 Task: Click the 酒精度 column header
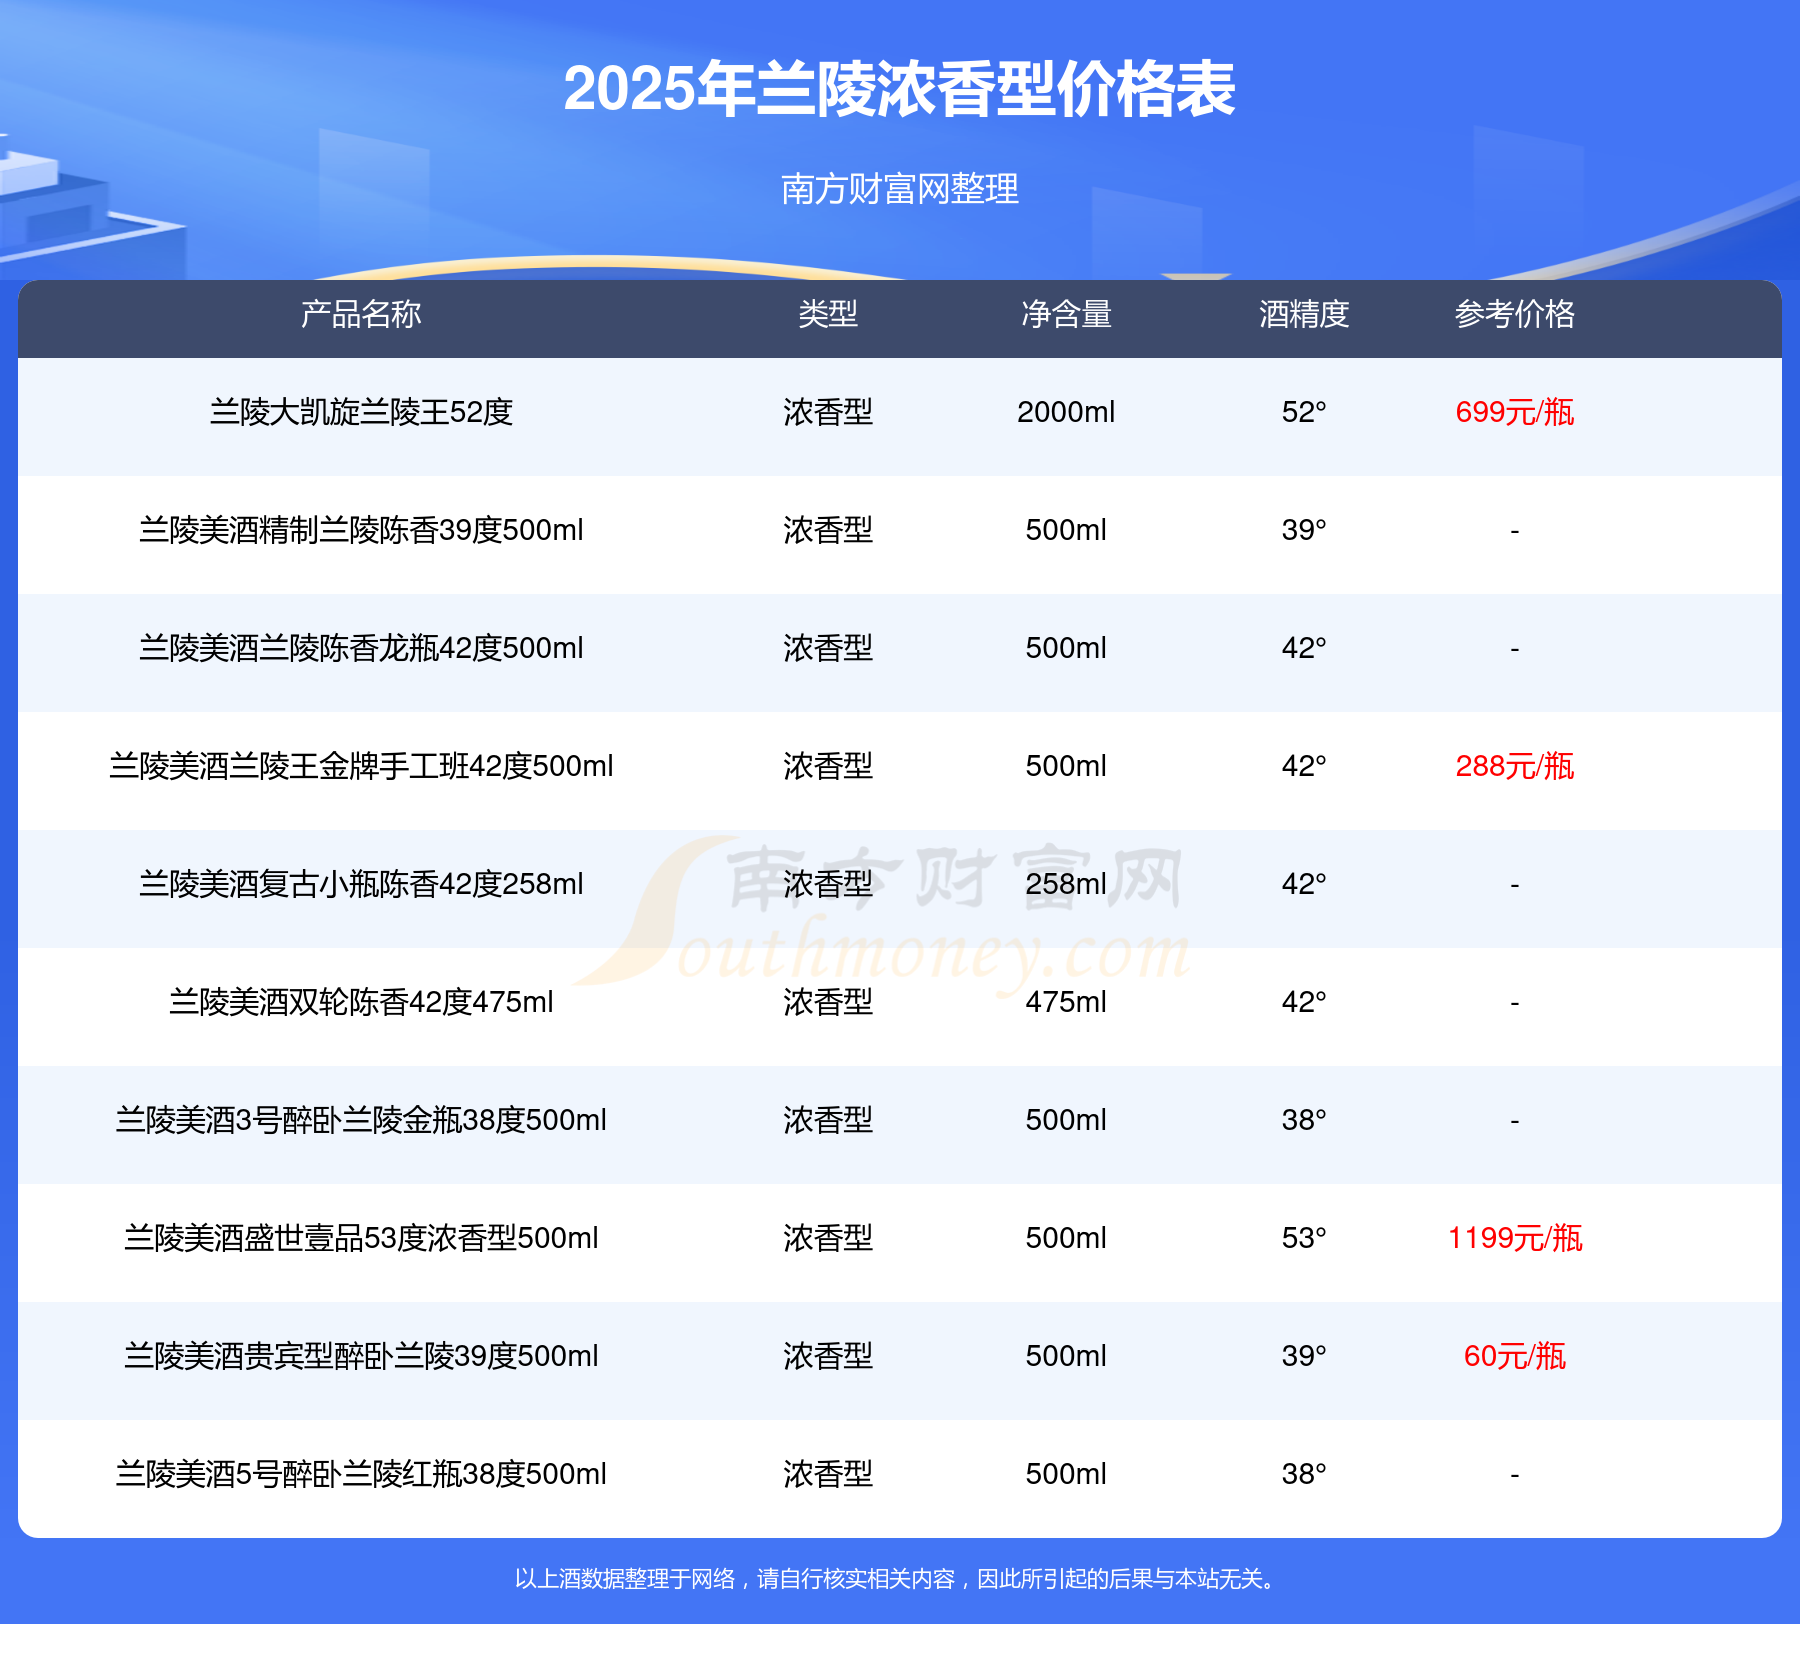point(1304,314)
